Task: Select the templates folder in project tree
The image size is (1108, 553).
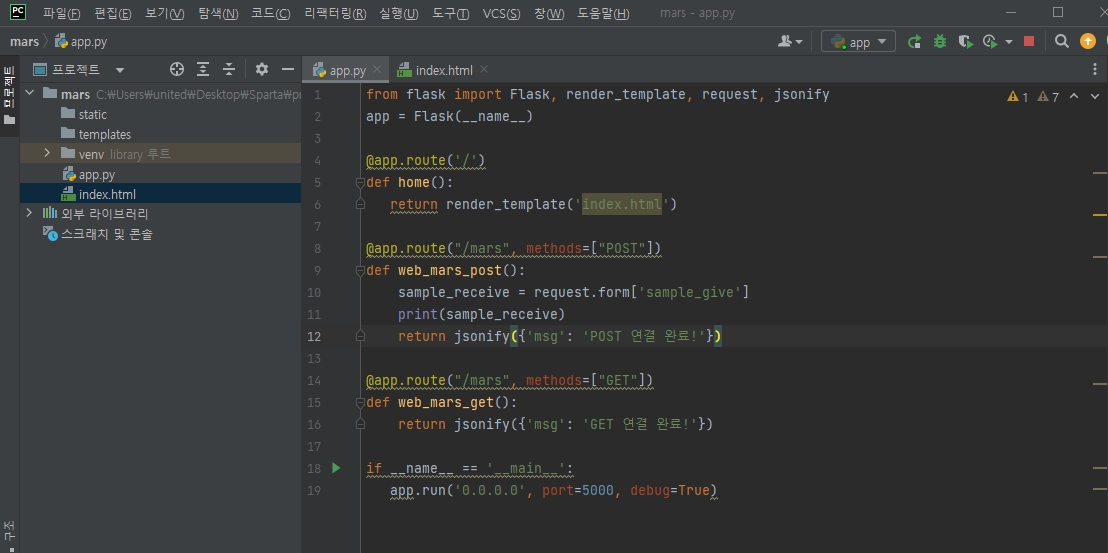Action: (104, 134)
